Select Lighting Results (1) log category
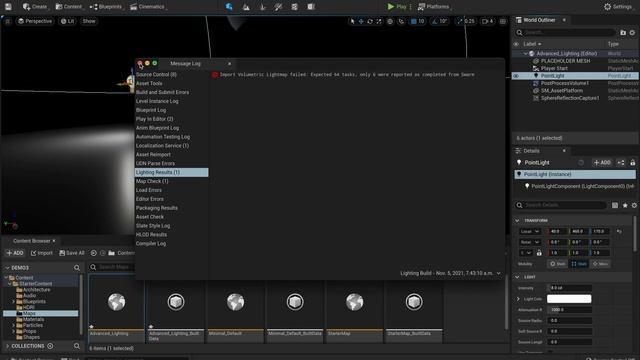 point(171,172)
